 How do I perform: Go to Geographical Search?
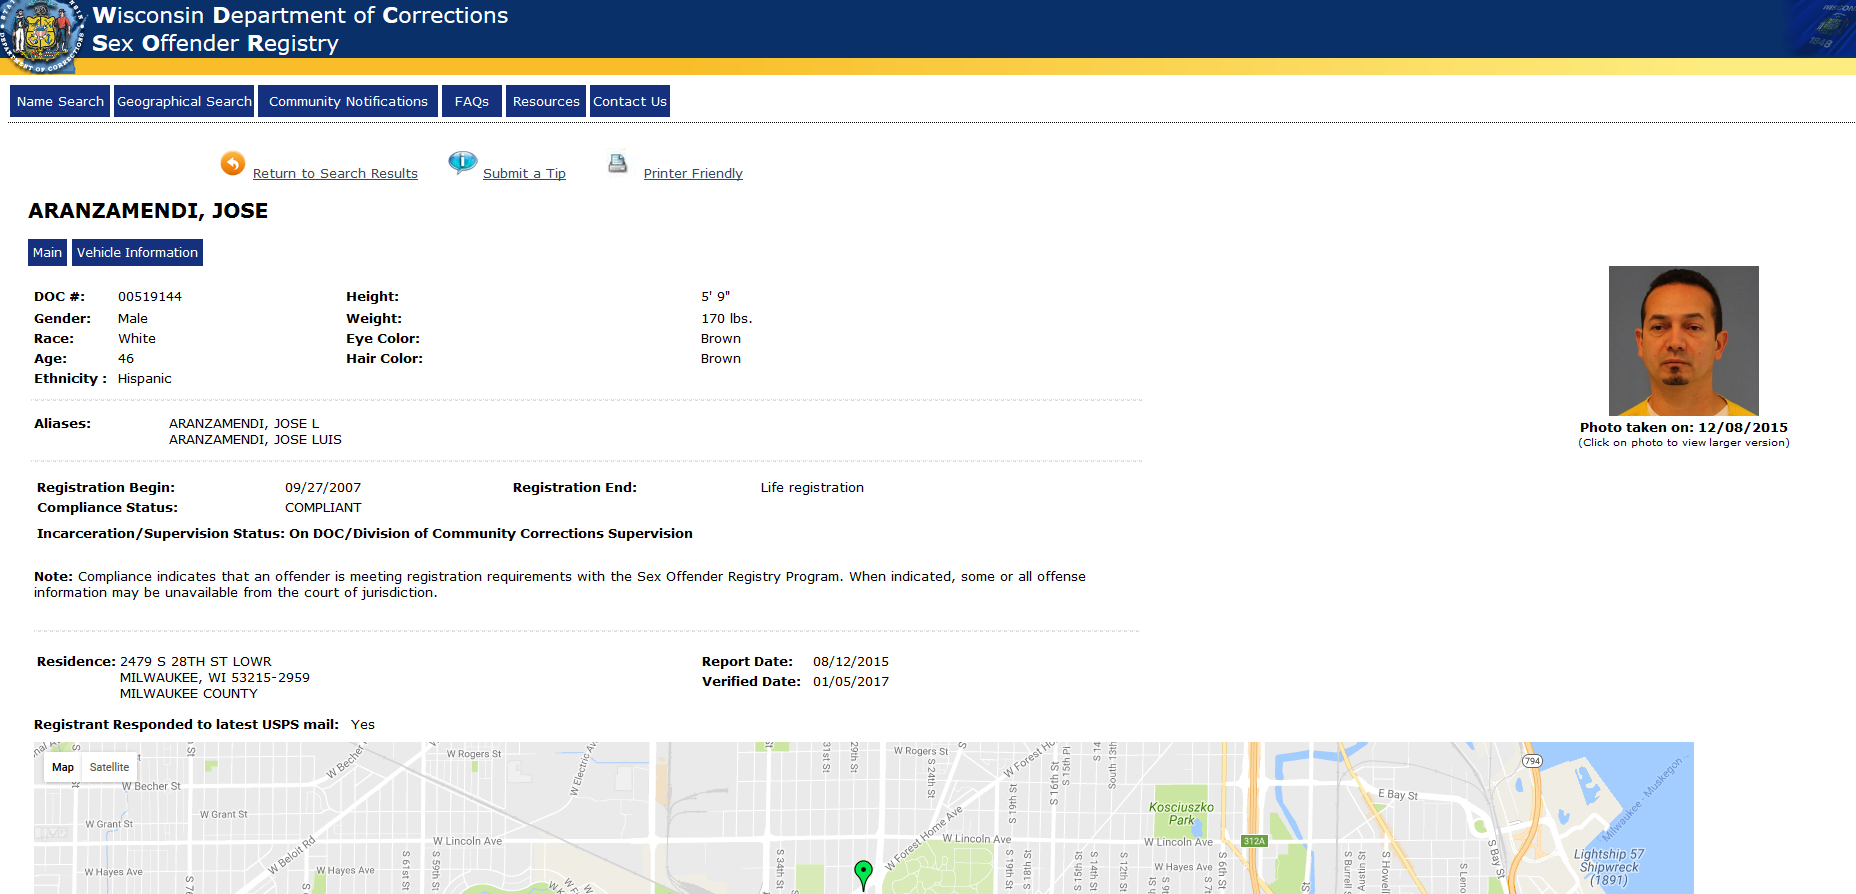184,102
